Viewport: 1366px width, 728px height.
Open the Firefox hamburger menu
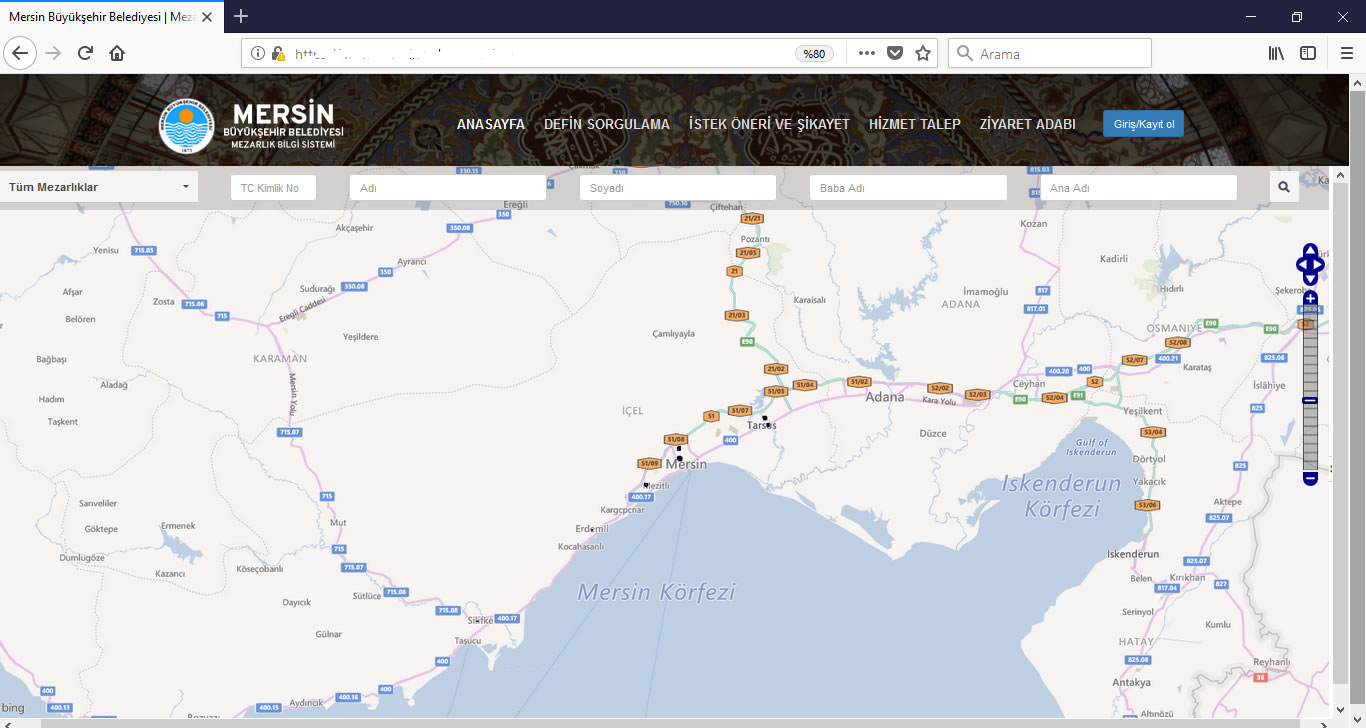click(1346, 53)
